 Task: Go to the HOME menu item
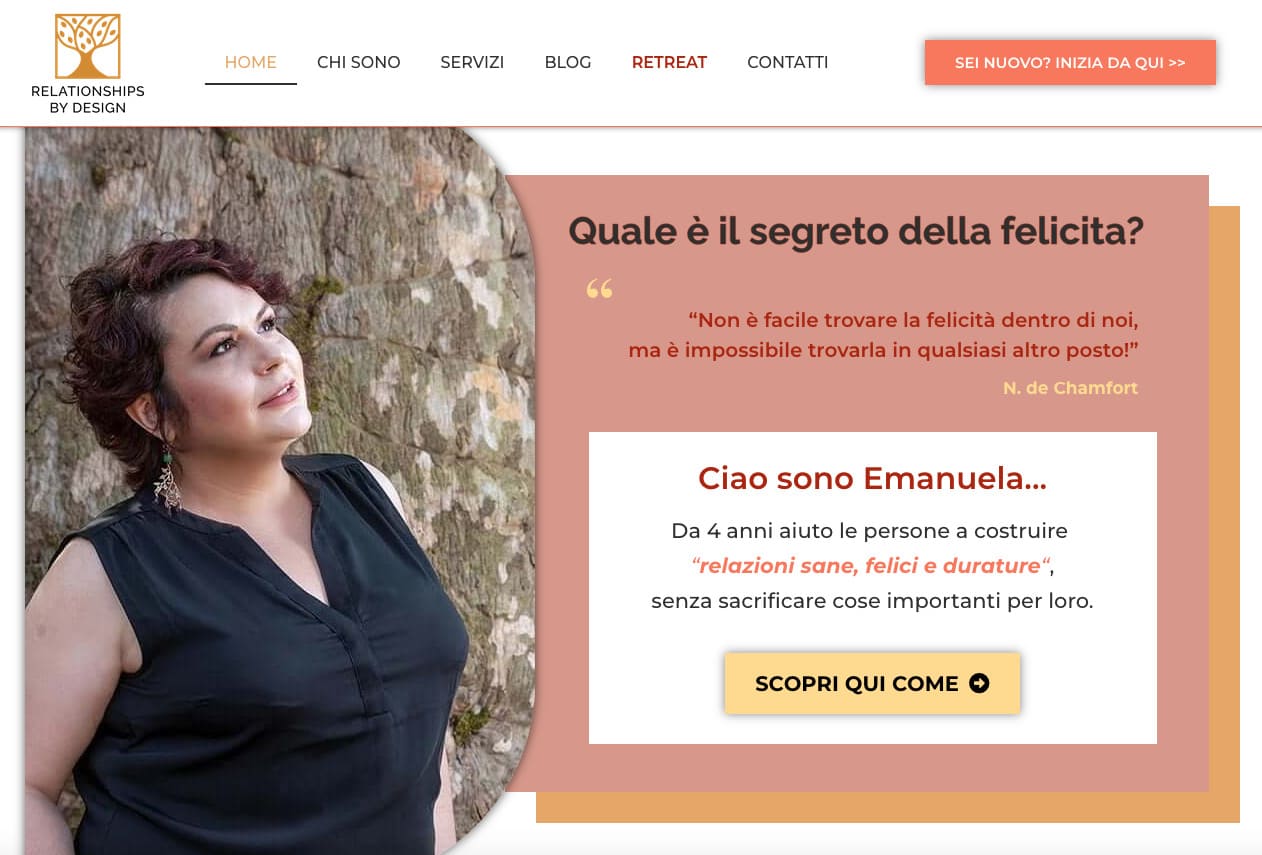coord(251,62)
